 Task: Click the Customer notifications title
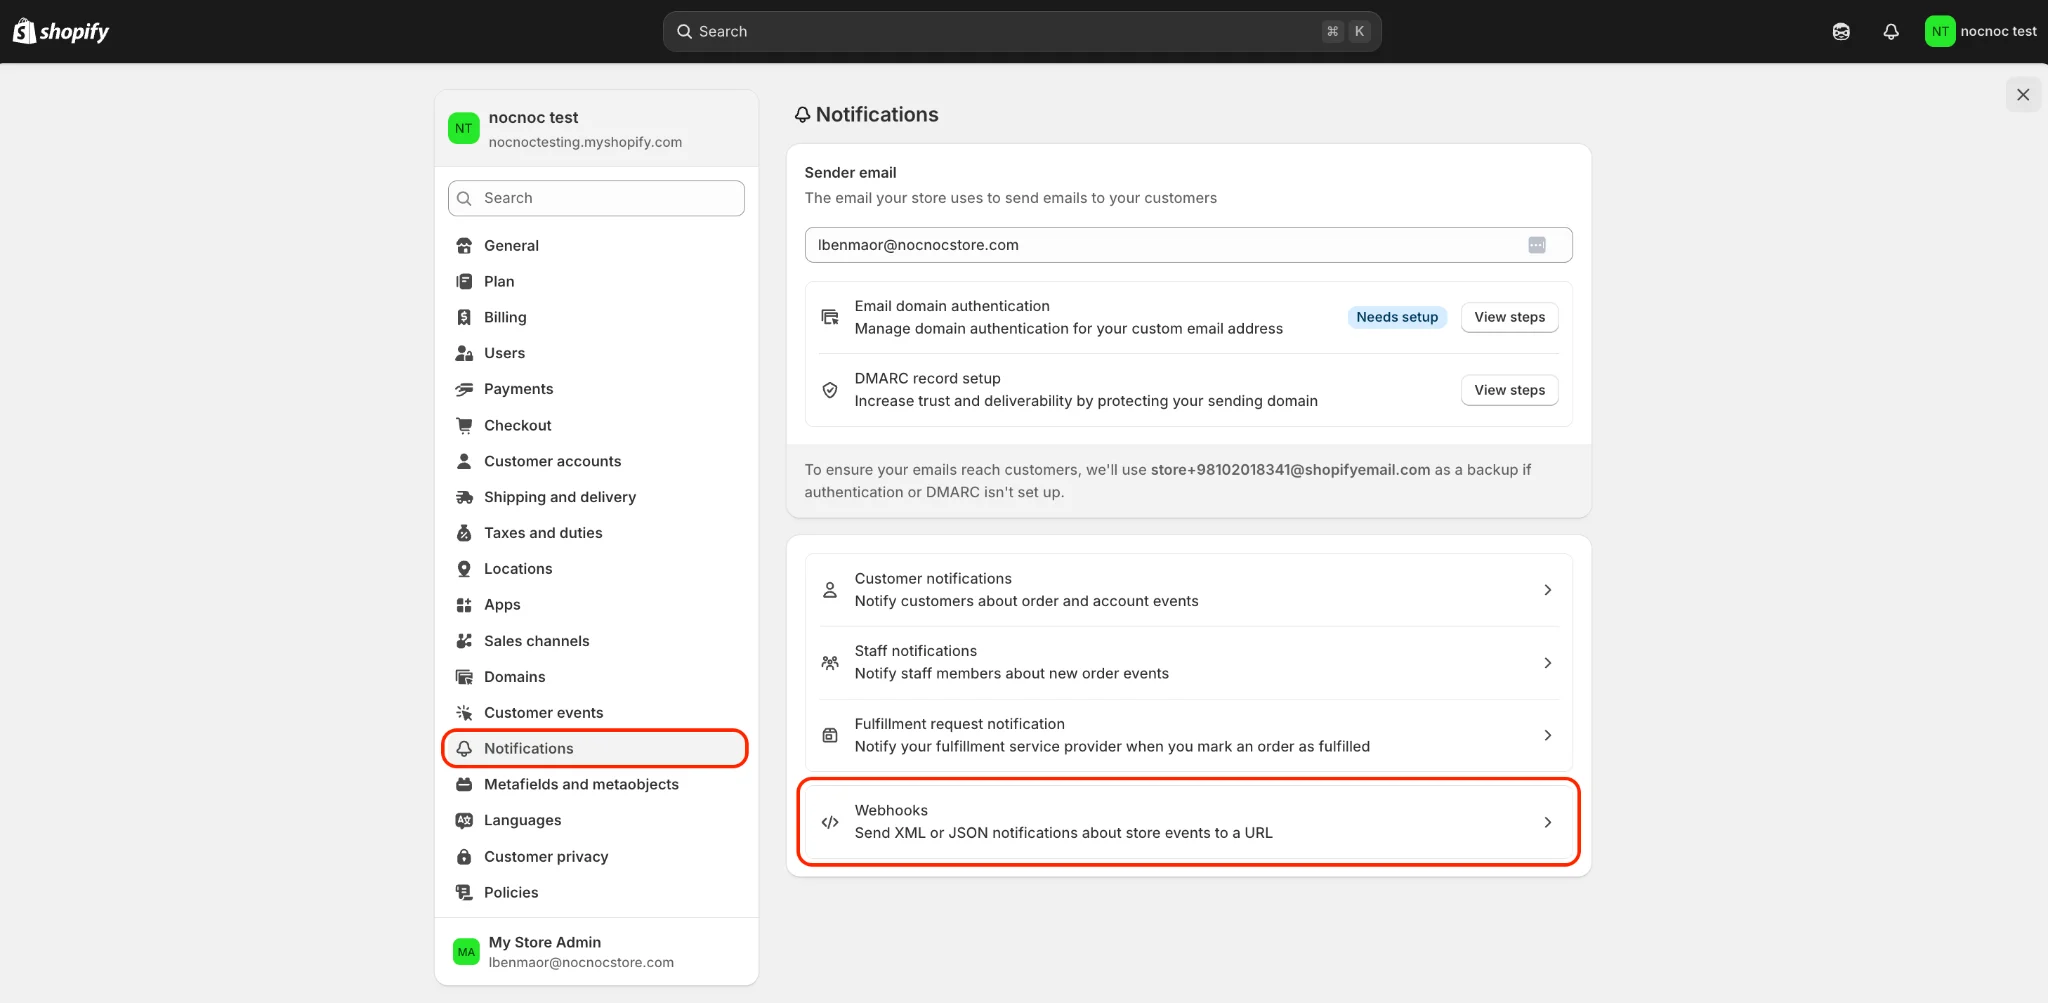(933, 578)
